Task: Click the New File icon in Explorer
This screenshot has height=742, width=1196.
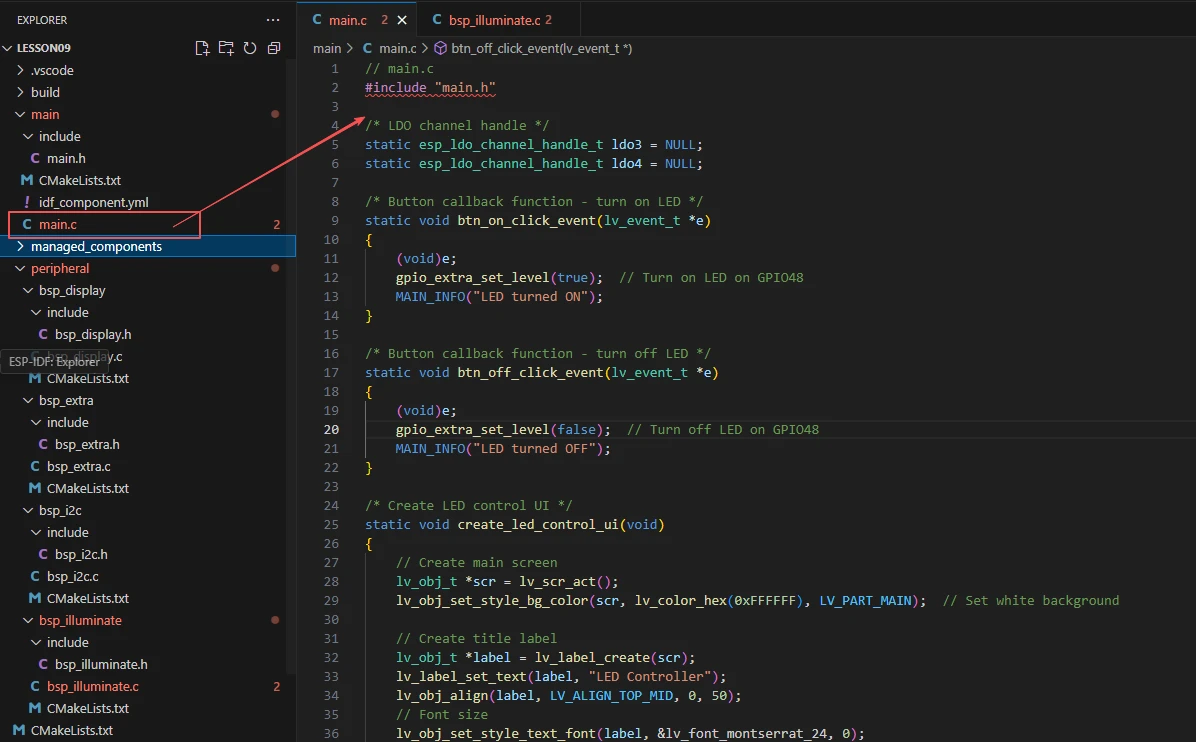Action: (x=202, y=48)
